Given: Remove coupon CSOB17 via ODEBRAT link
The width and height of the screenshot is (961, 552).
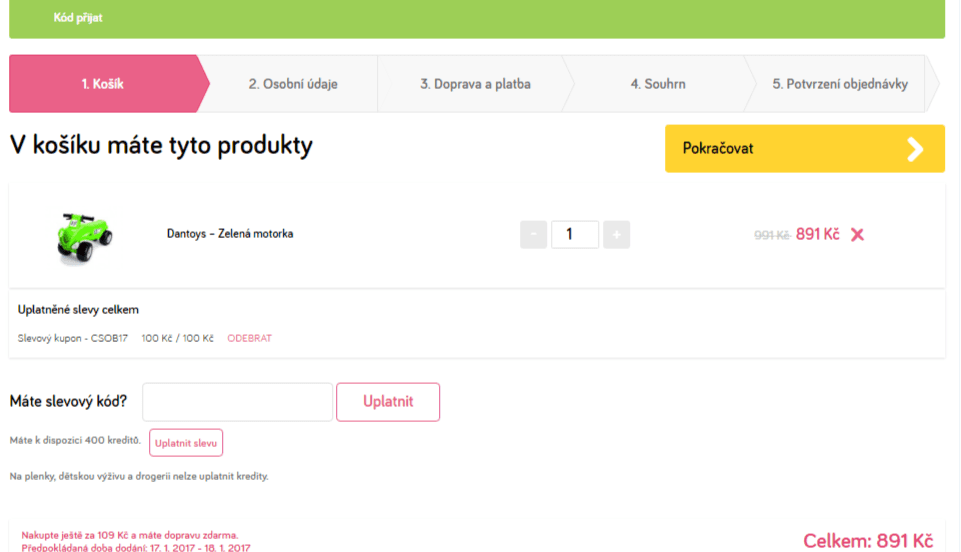Looking at the screenshot, I should click(x=249, y=338).
